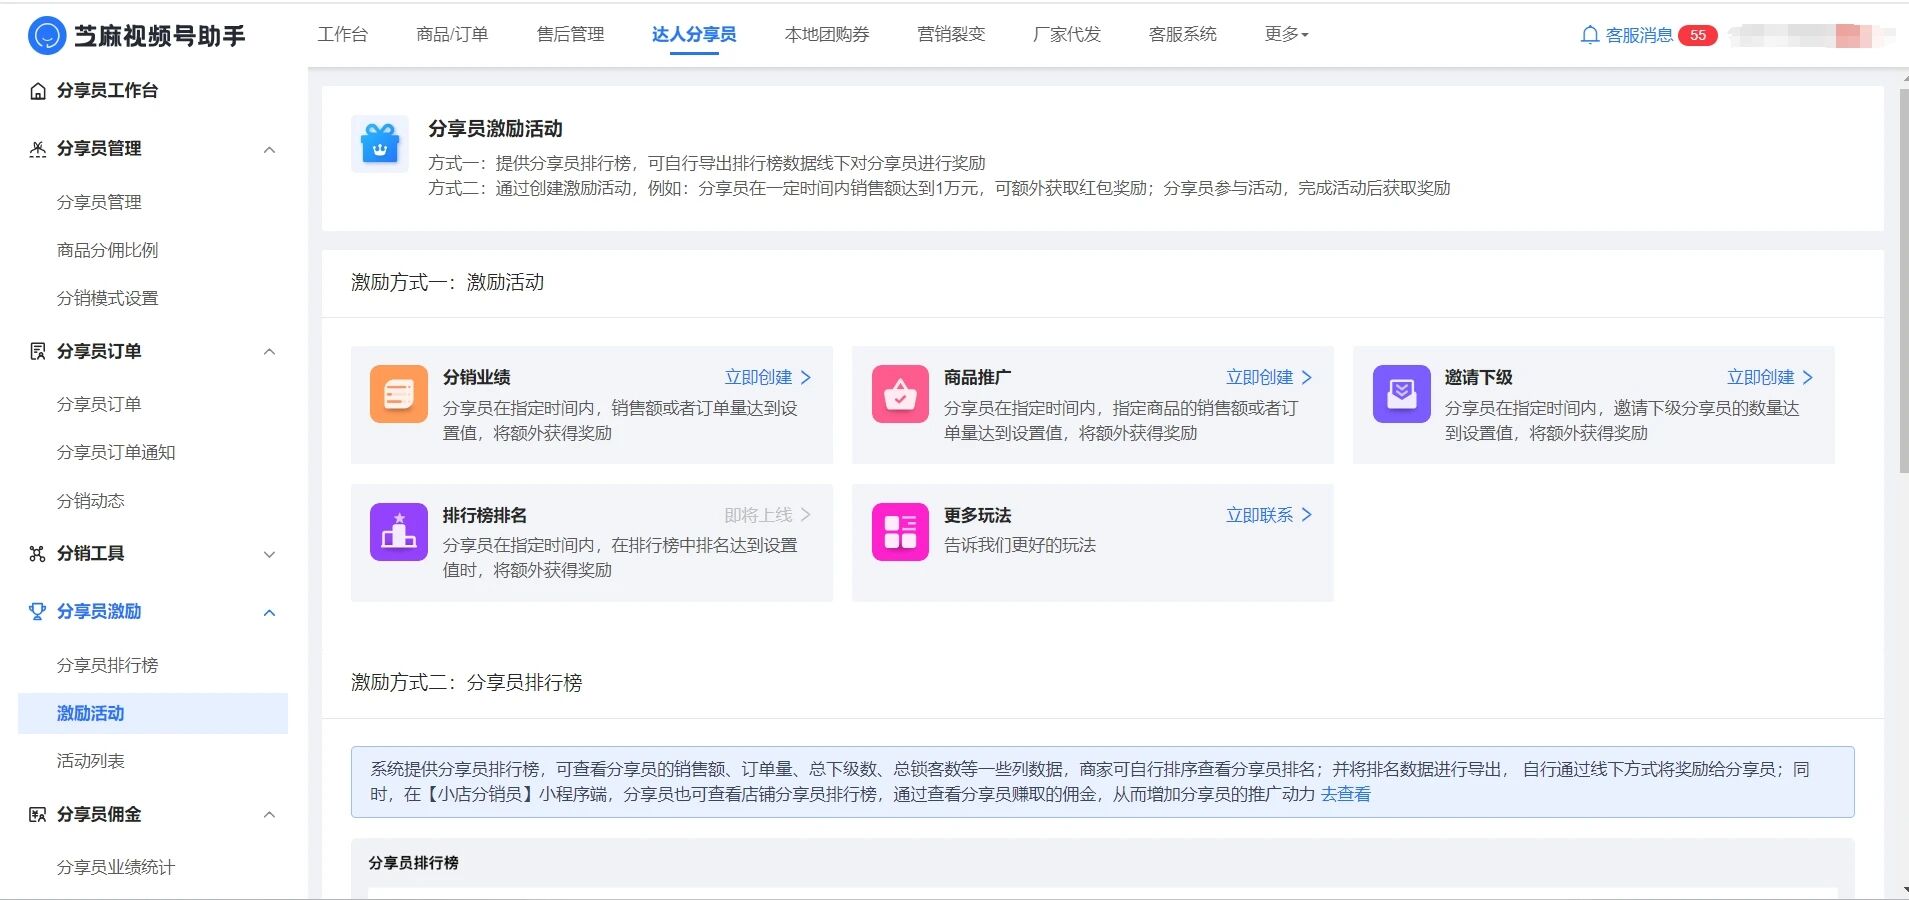Click the 客服消息 bell icon
Viewport: 1909px width, 900px height.
pos(1589,35)
